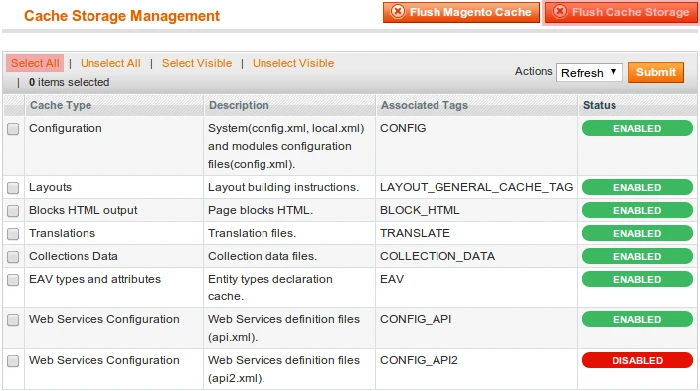Click ENABLED status badge for Configuration
The height and width of the screenshot is (391, 700).
click(x=637, y=129)
